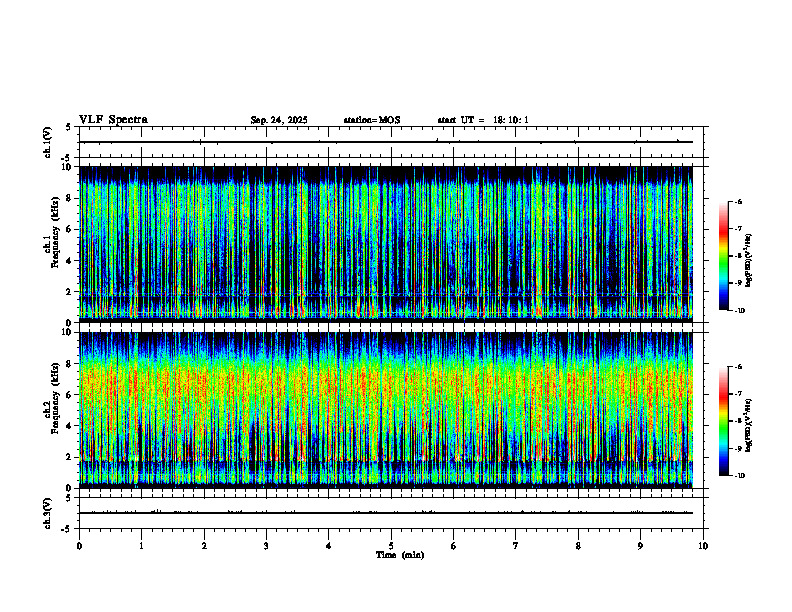Click the time axis tick label "5"
This screenshot has height=612, width=792.
[x=391, y=546]
